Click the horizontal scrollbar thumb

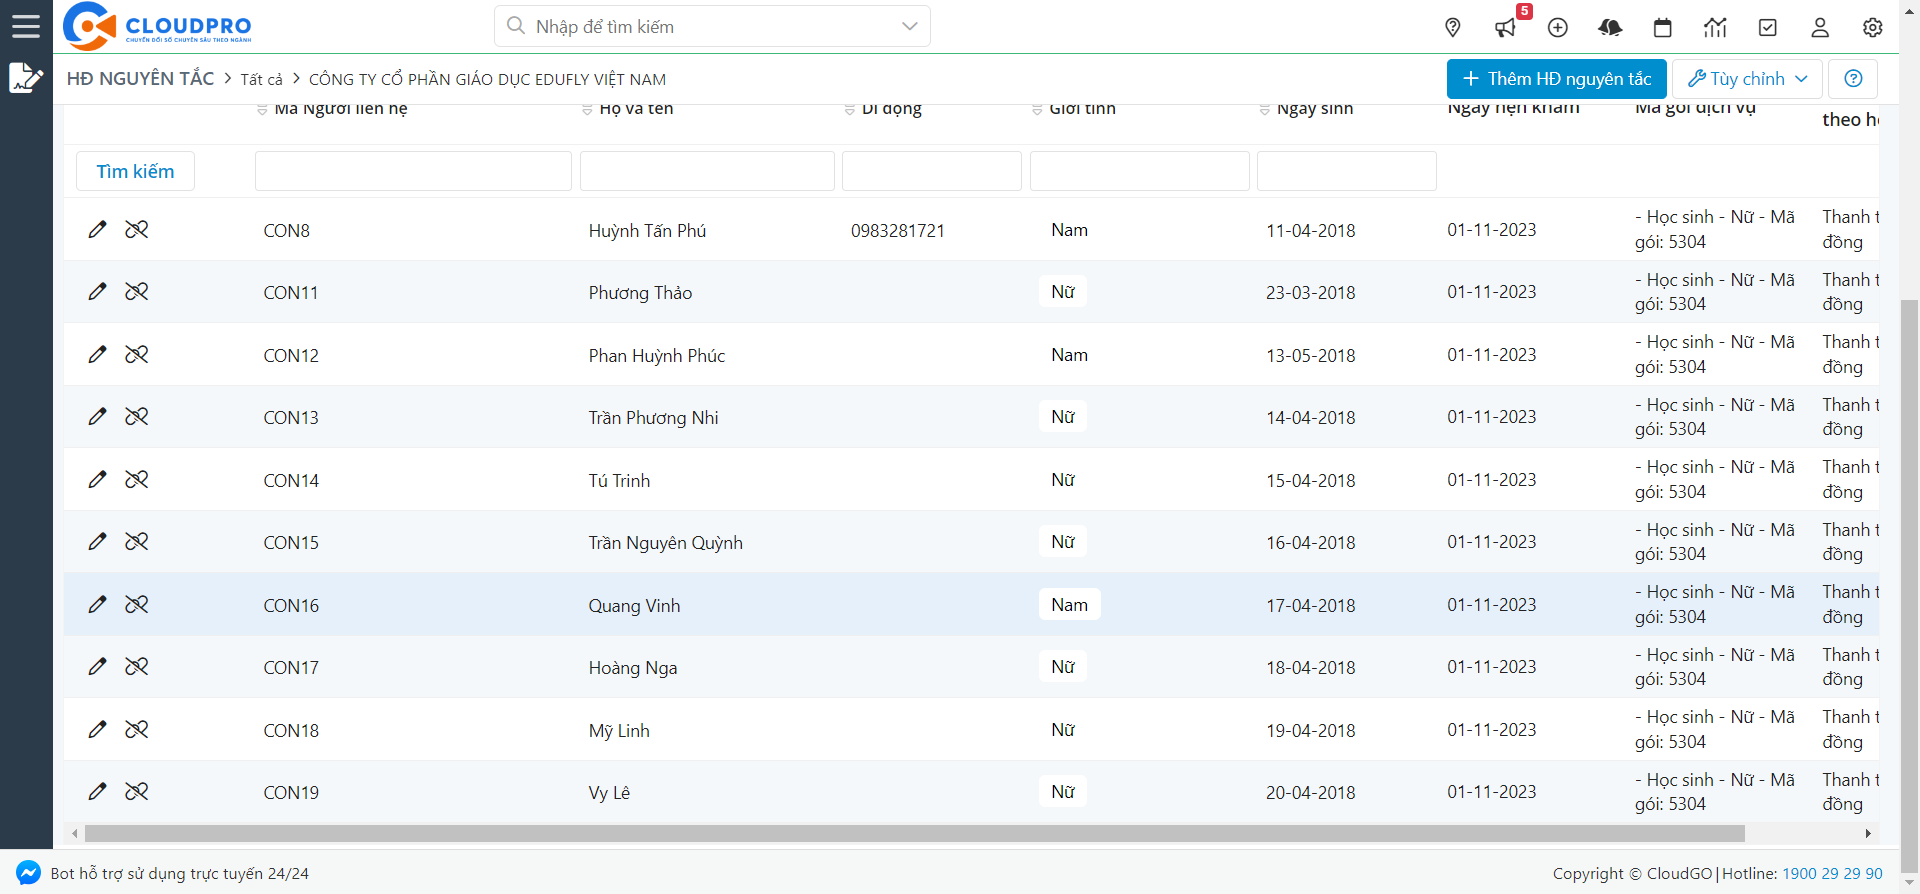pos(914,833)
